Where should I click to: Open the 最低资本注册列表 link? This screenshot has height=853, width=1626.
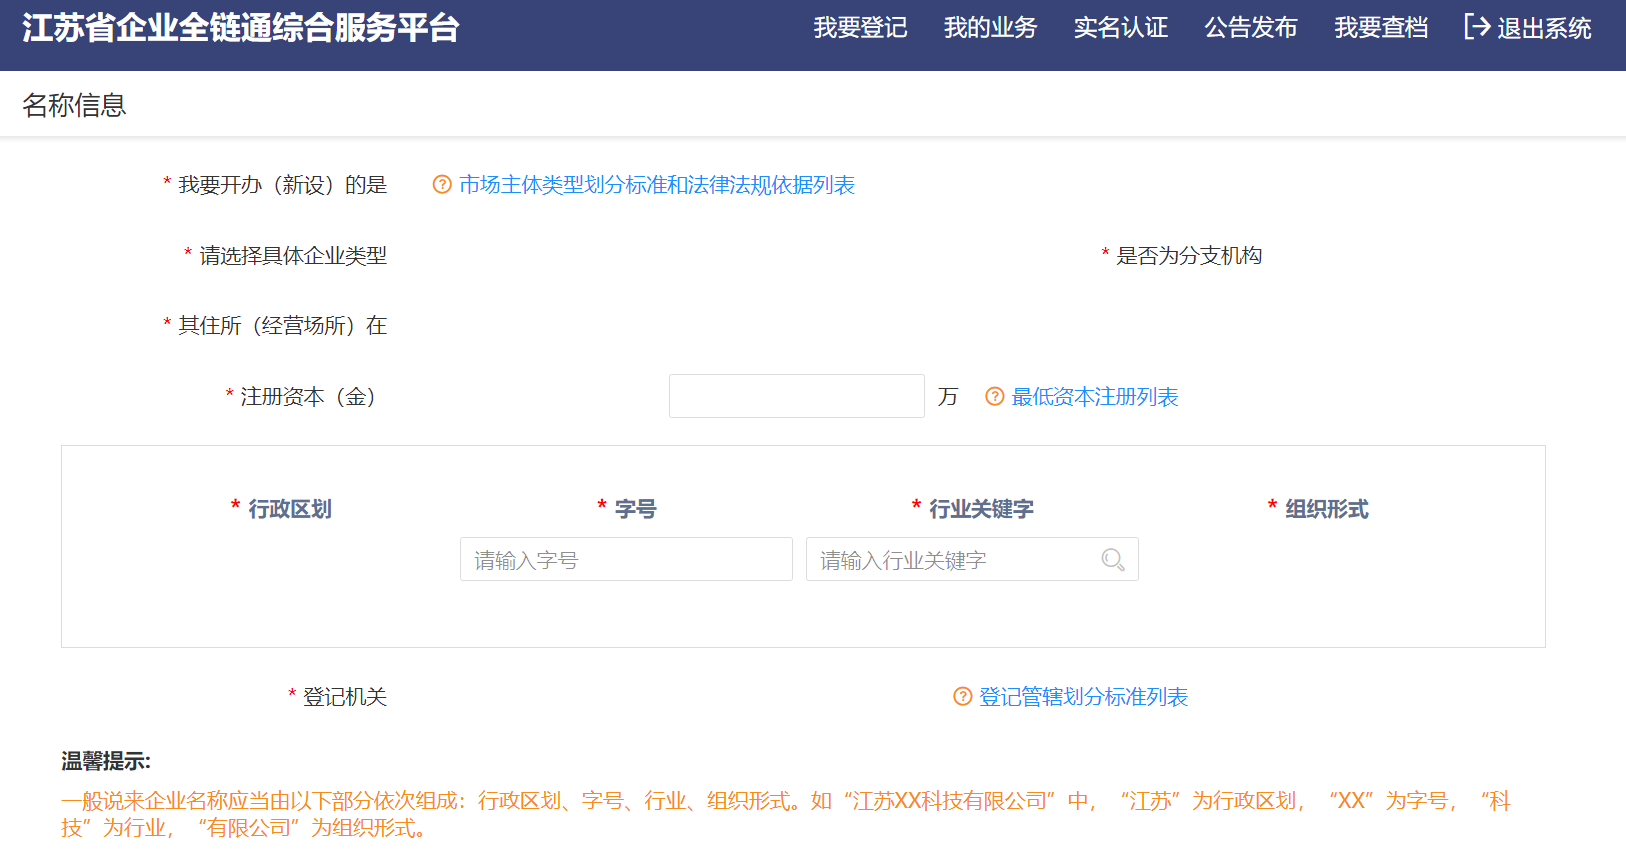[1094, 397]
